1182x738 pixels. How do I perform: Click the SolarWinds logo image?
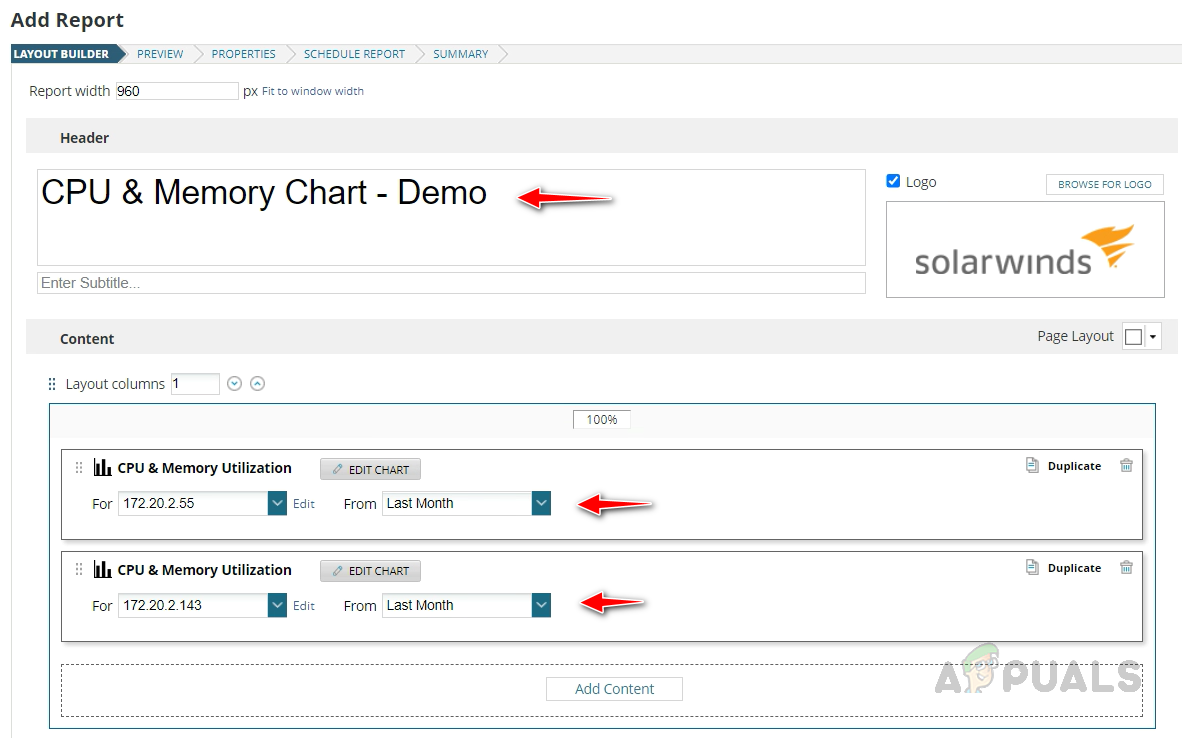pyautogui.click(x=1024, y=250)
